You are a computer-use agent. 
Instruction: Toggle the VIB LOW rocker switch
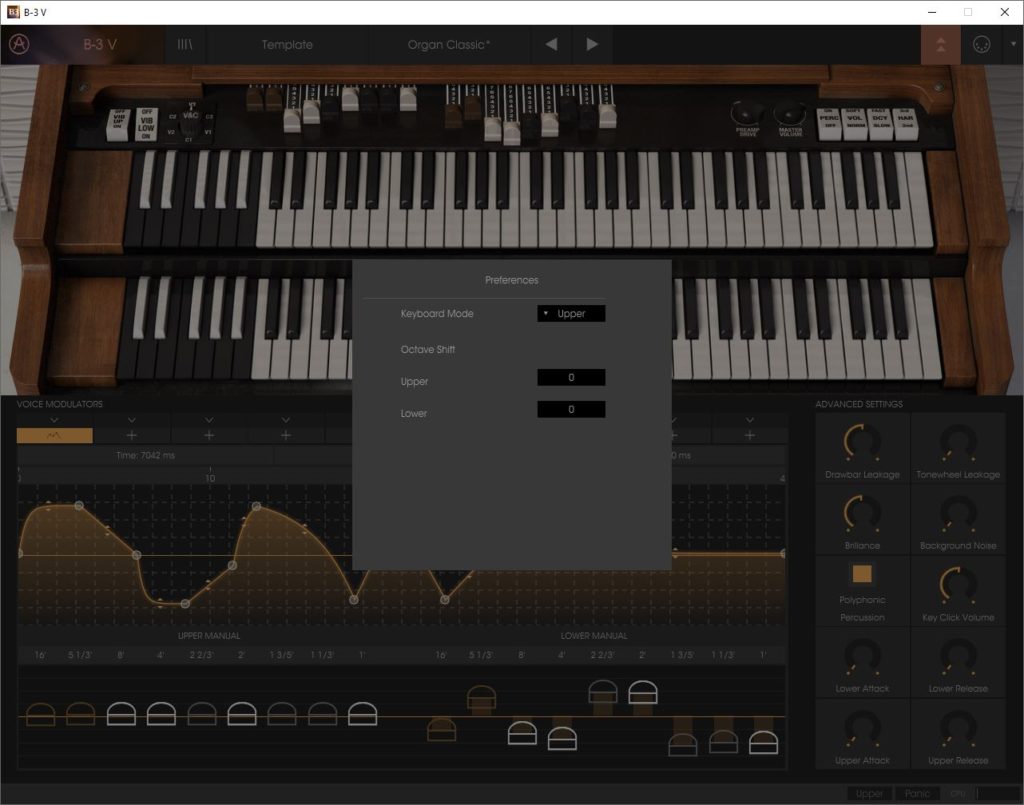146,123
